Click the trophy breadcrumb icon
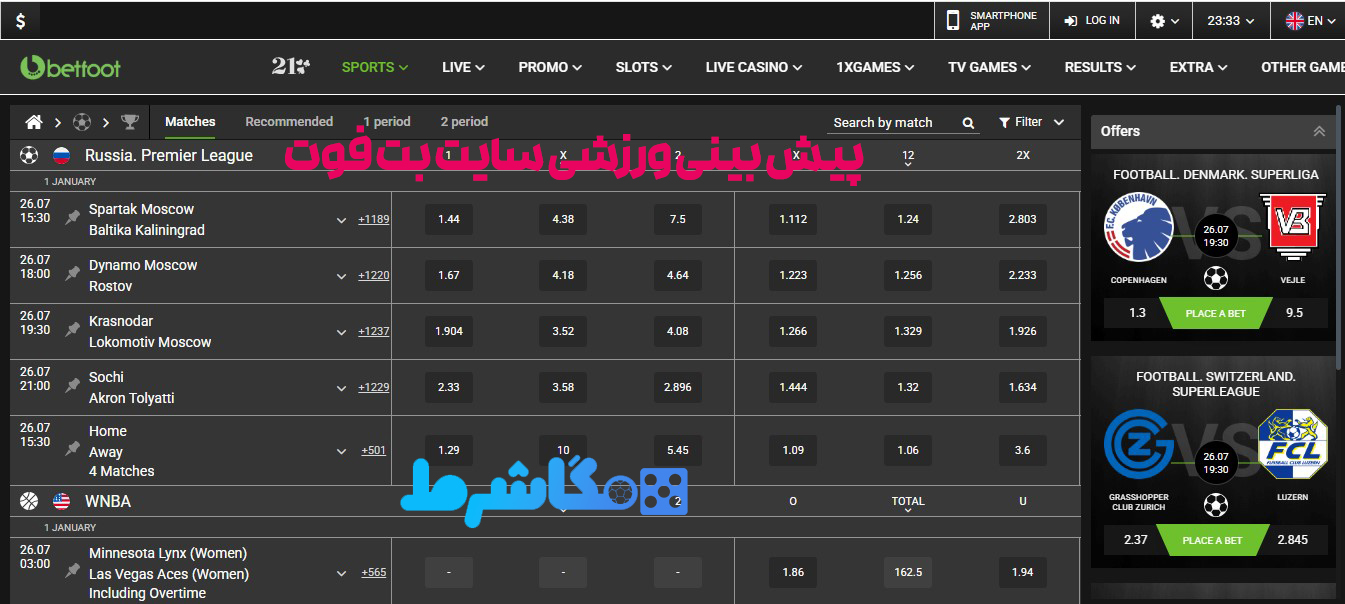This screenshot has width=1345, height=604. (130, 122)
